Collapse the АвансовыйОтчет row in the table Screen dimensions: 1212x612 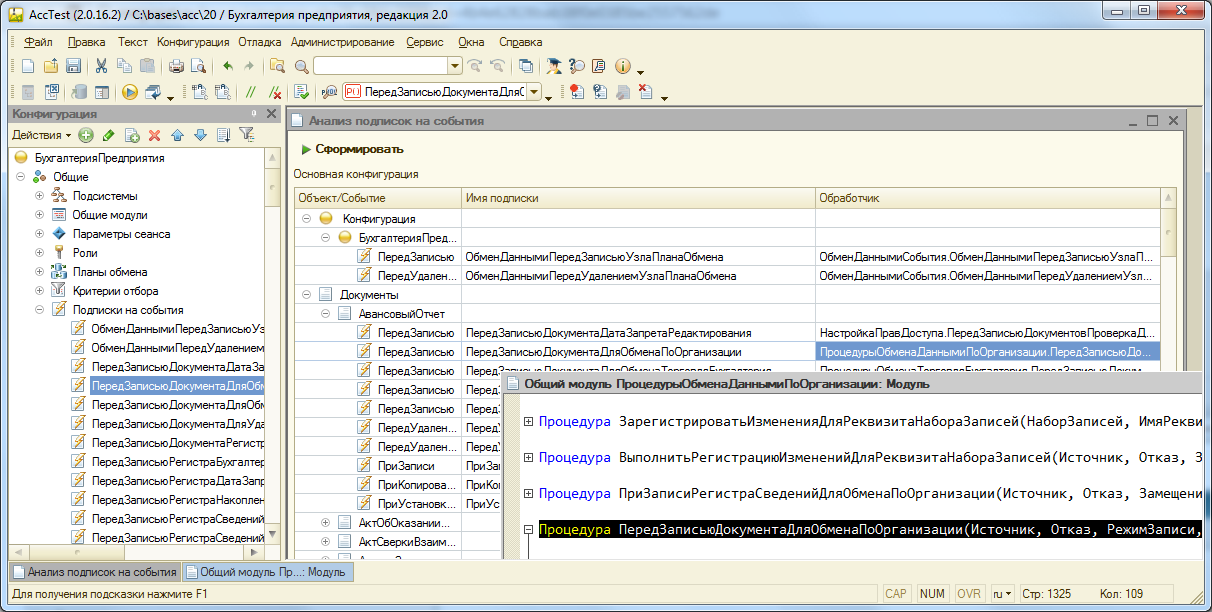325,314
